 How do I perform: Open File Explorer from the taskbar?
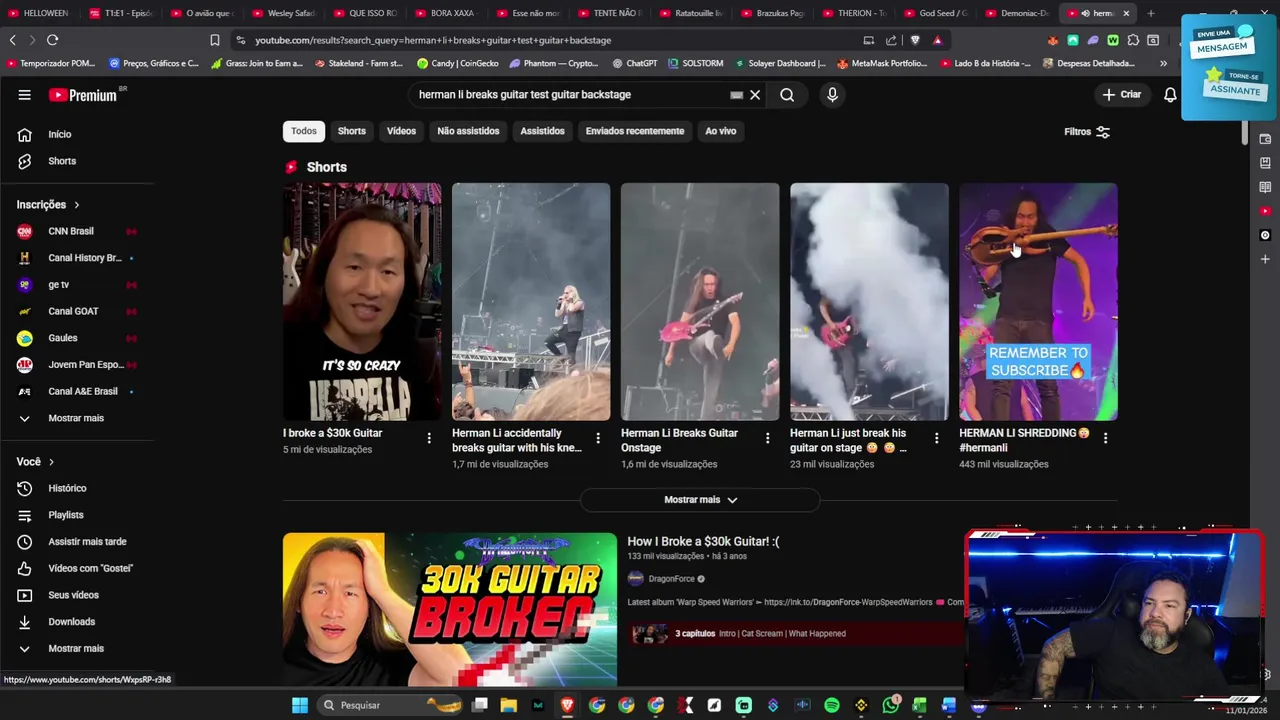[x=508, y=705]
